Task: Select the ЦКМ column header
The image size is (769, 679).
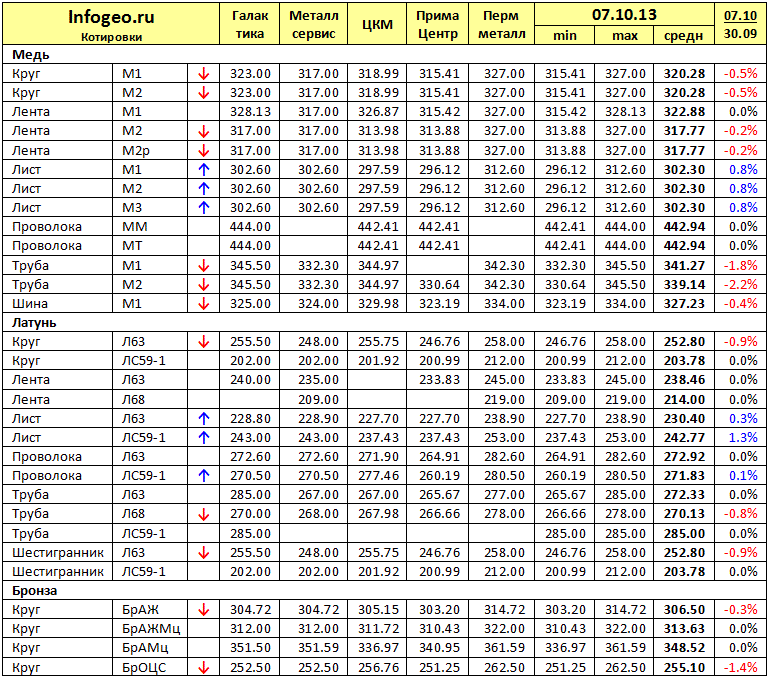Action: (x=377, y=25)
